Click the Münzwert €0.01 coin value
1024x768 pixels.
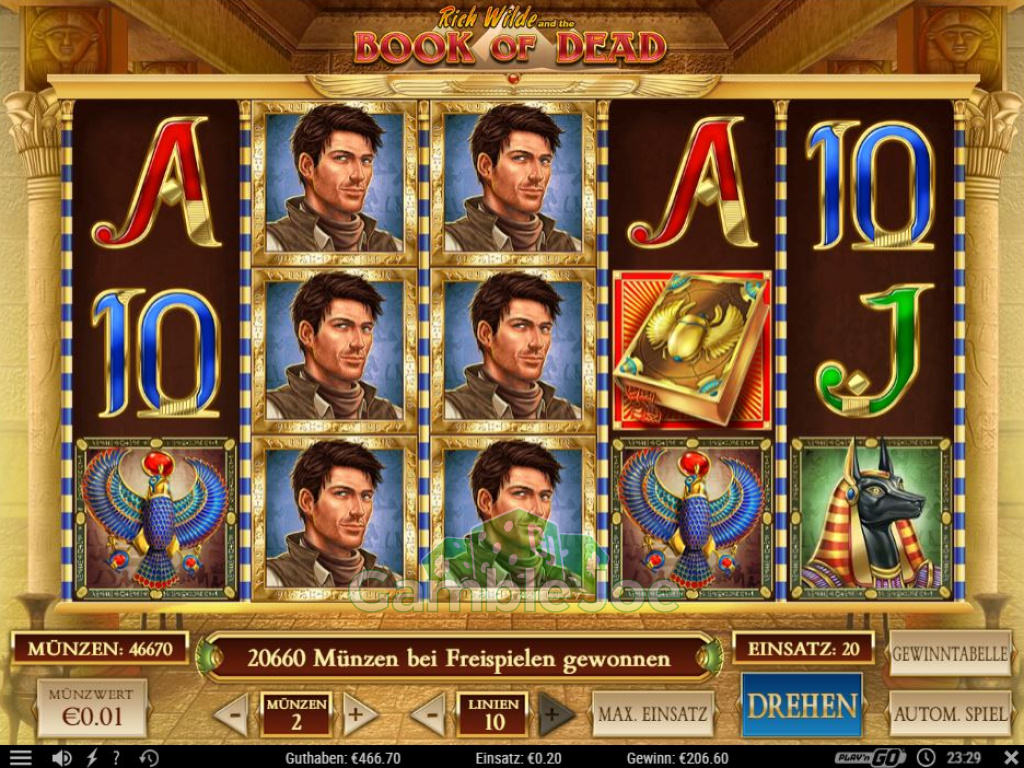(x=92, y=709)
